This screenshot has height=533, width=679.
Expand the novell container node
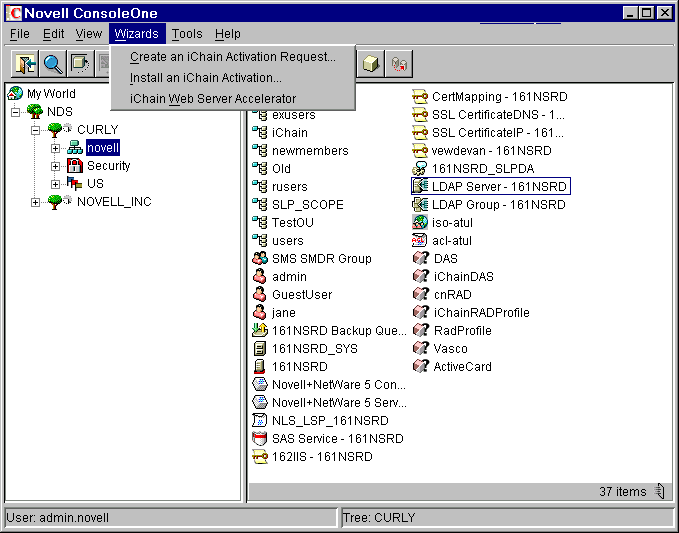(55, 148)
